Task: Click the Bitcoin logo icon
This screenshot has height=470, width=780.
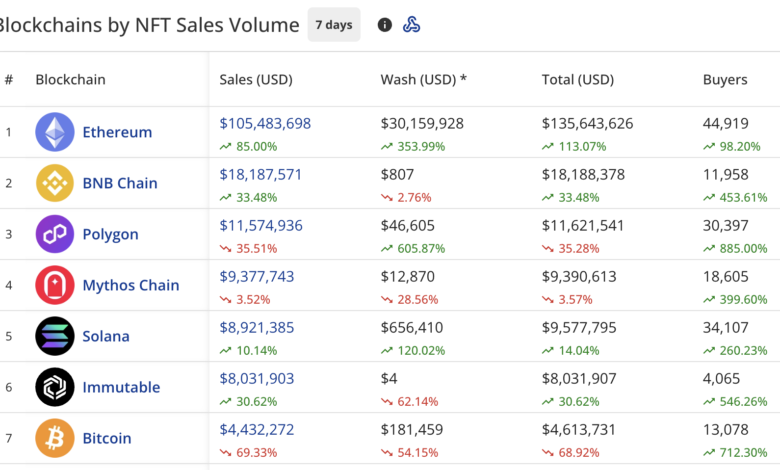Action: pyautogui.click(x=55, y=438)
